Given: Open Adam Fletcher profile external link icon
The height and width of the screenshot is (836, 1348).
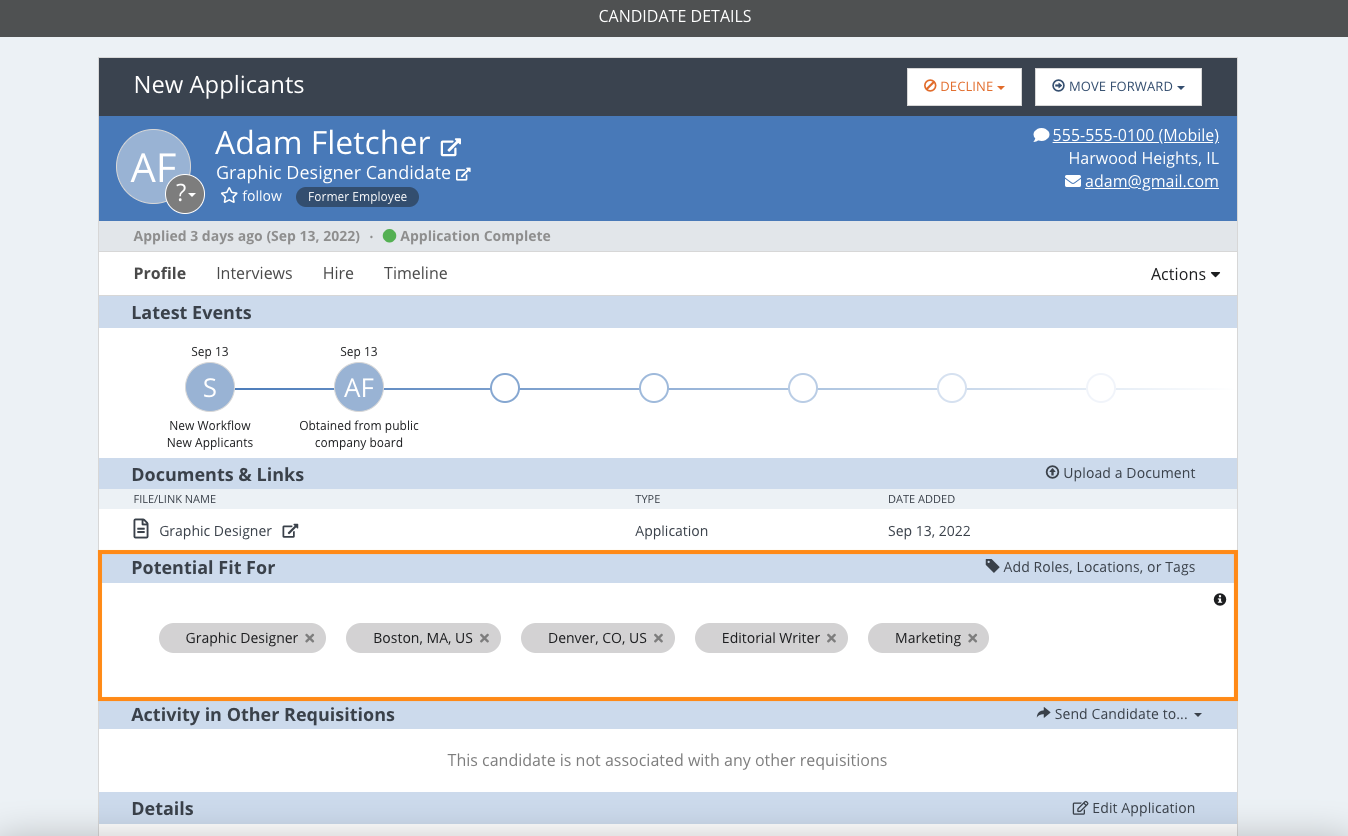Looking at the screenshot, I should point(451,147).
